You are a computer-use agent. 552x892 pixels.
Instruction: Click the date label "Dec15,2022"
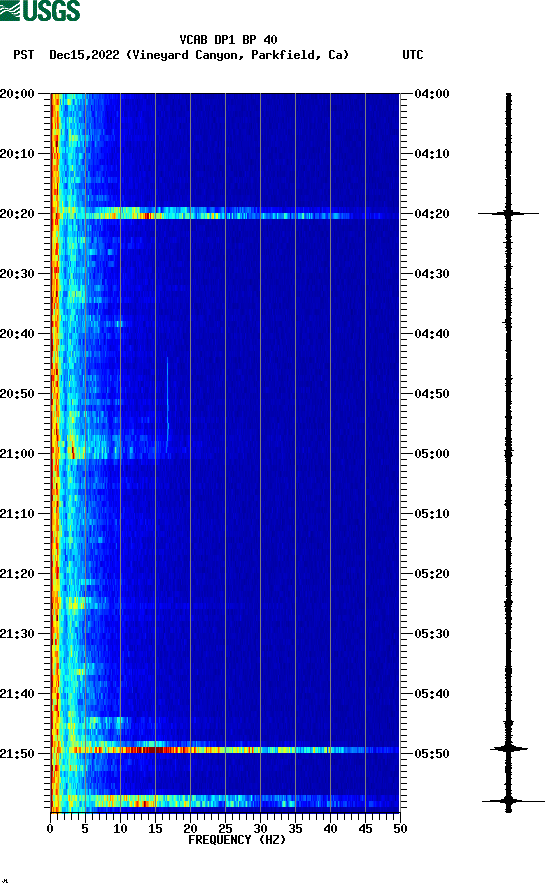pyautogui.click(x=84, y=55)
